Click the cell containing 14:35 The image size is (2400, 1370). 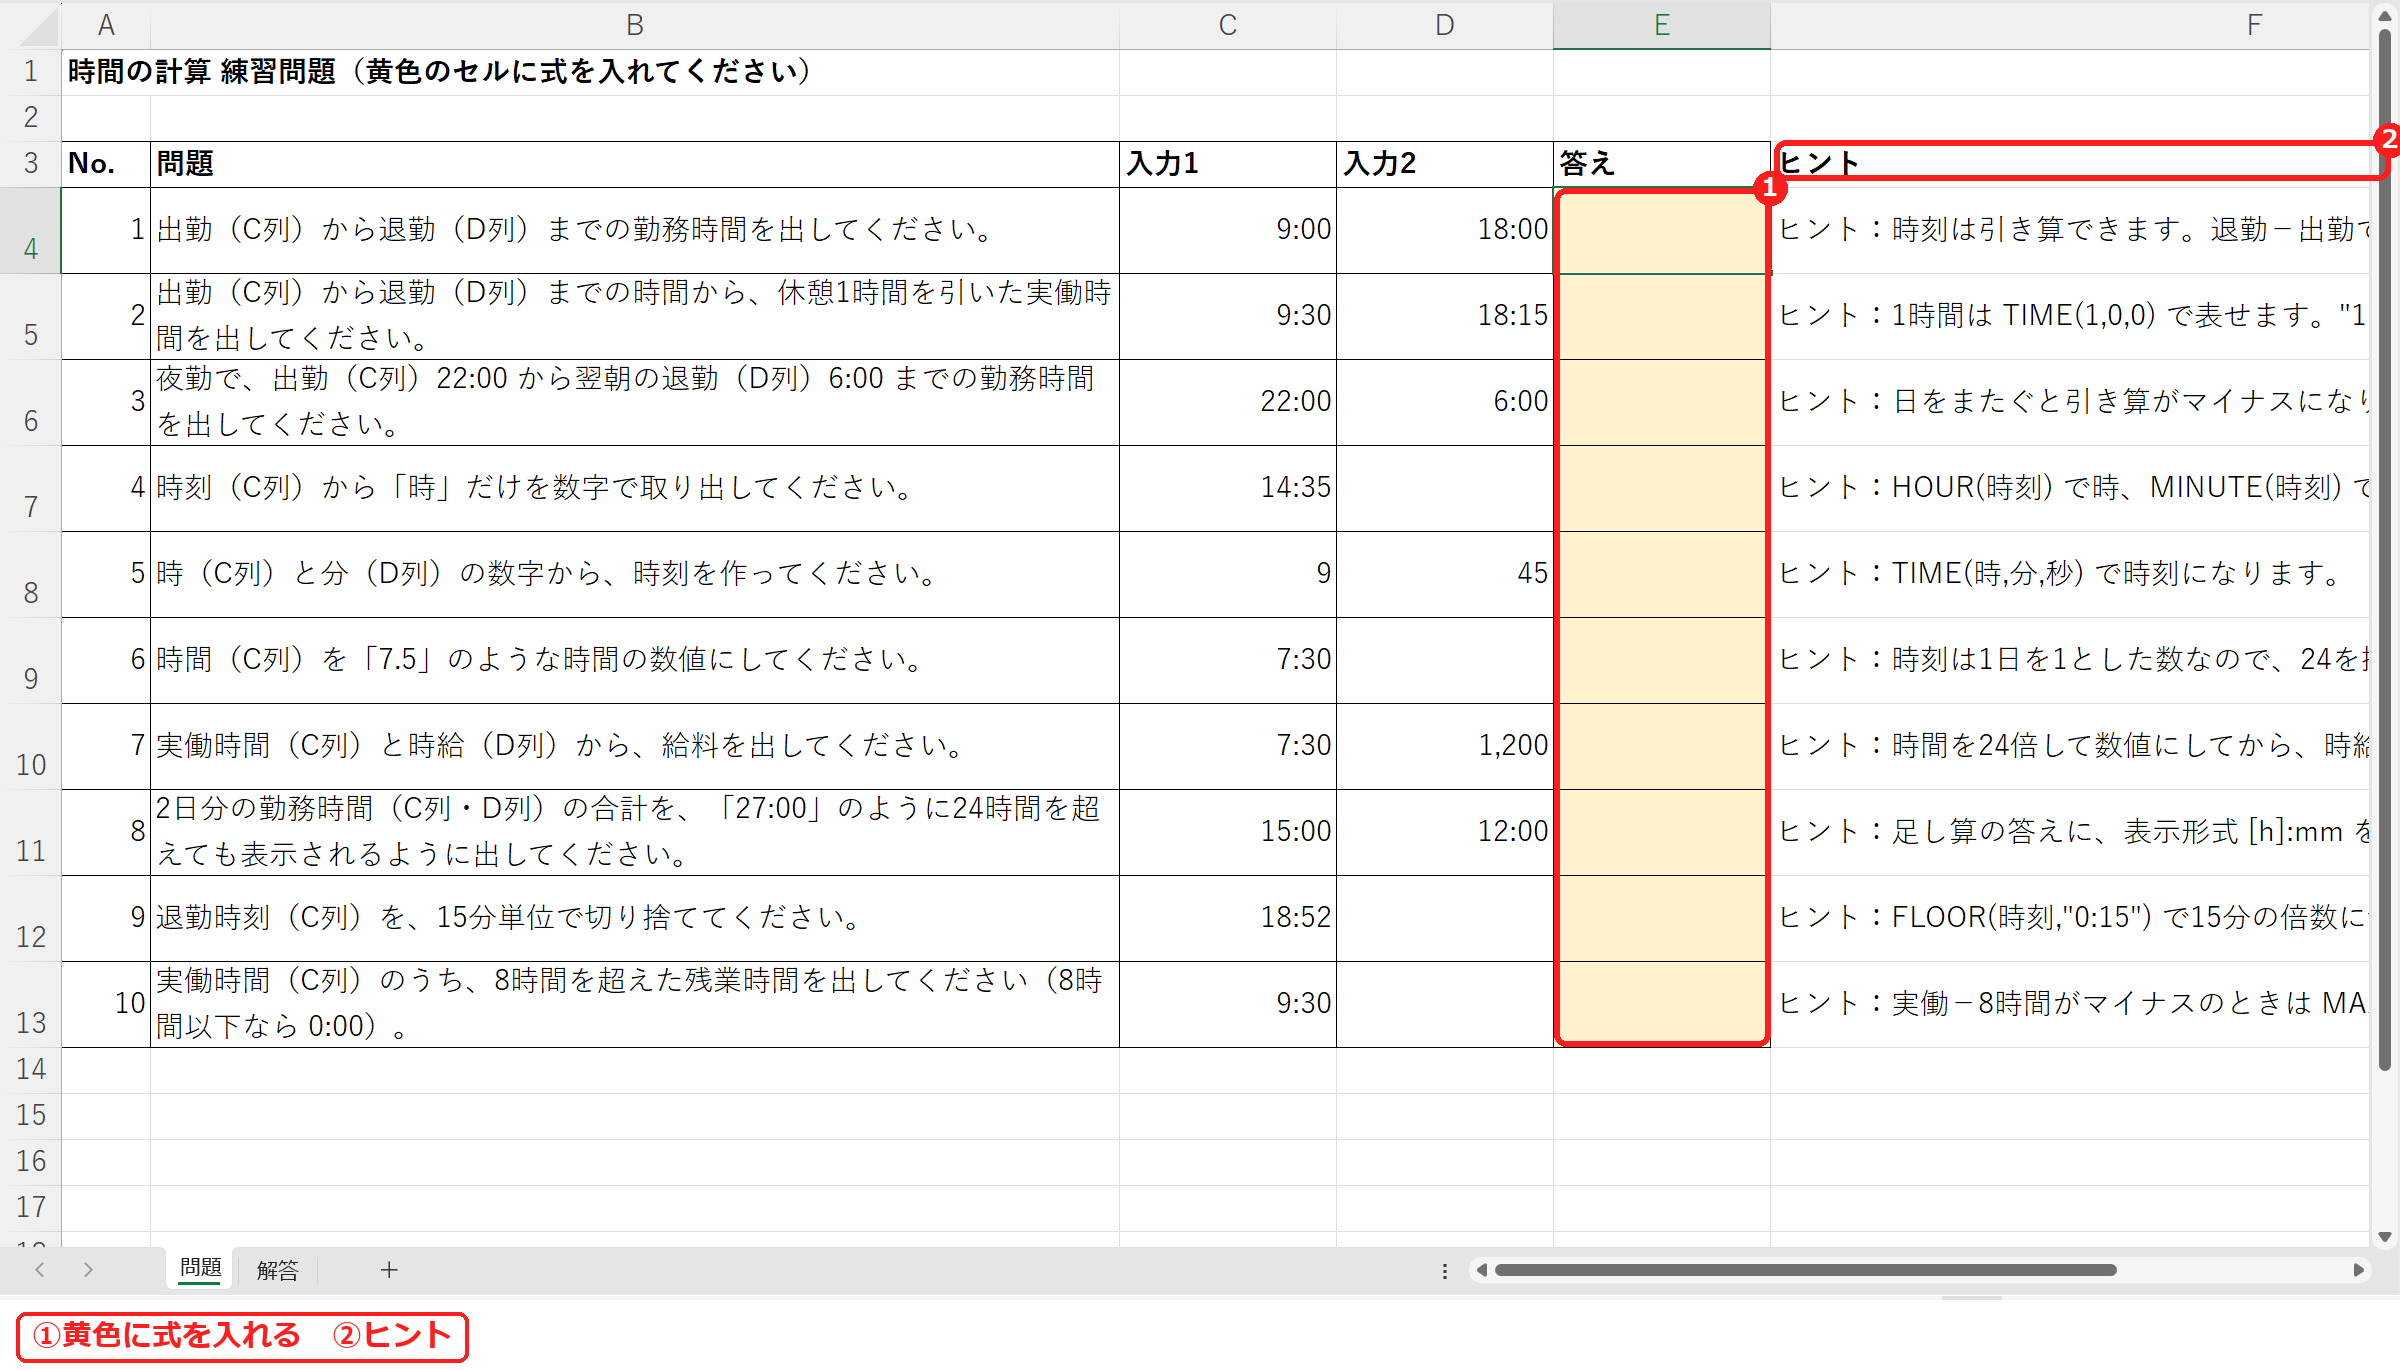click(x=1228, y=489)
